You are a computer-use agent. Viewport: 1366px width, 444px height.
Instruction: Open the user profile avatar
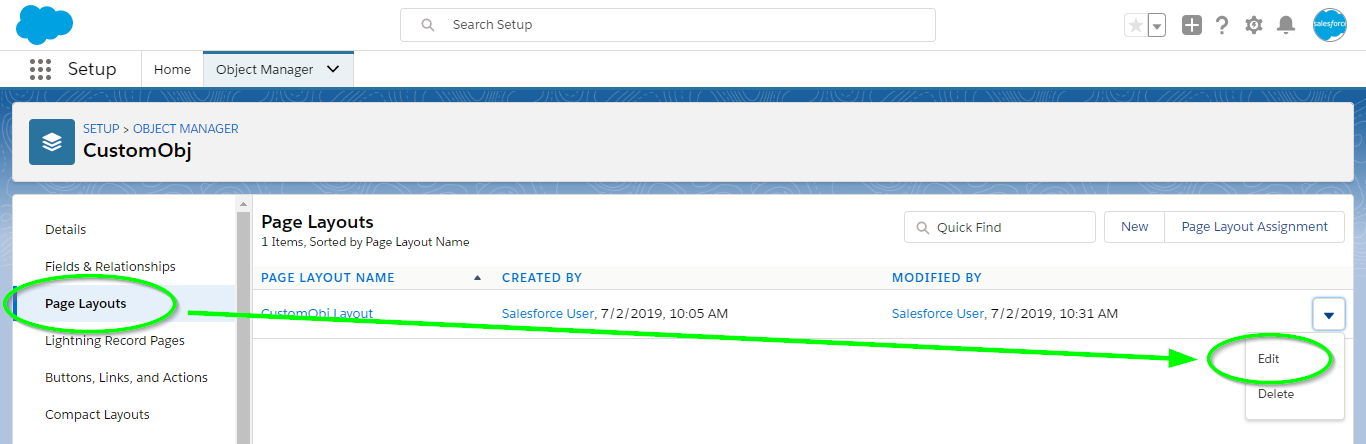[x=1329, y=25]
